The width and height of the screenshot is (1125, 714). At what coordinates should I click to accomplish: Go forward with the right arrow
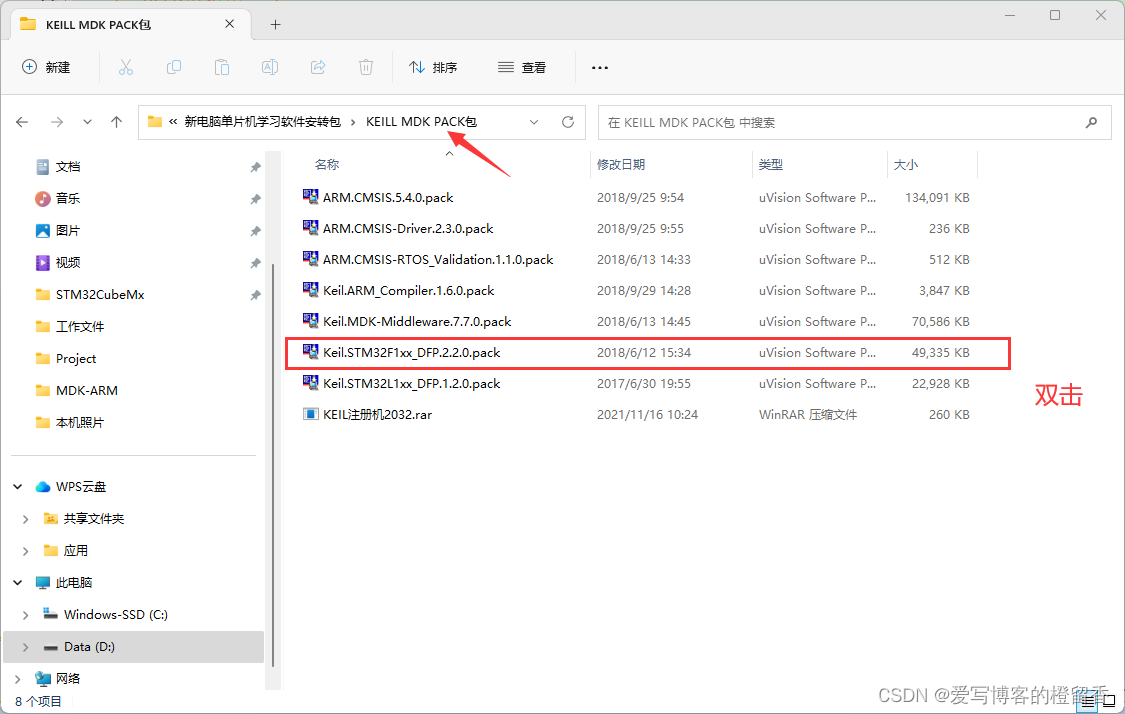pos(57,122)
